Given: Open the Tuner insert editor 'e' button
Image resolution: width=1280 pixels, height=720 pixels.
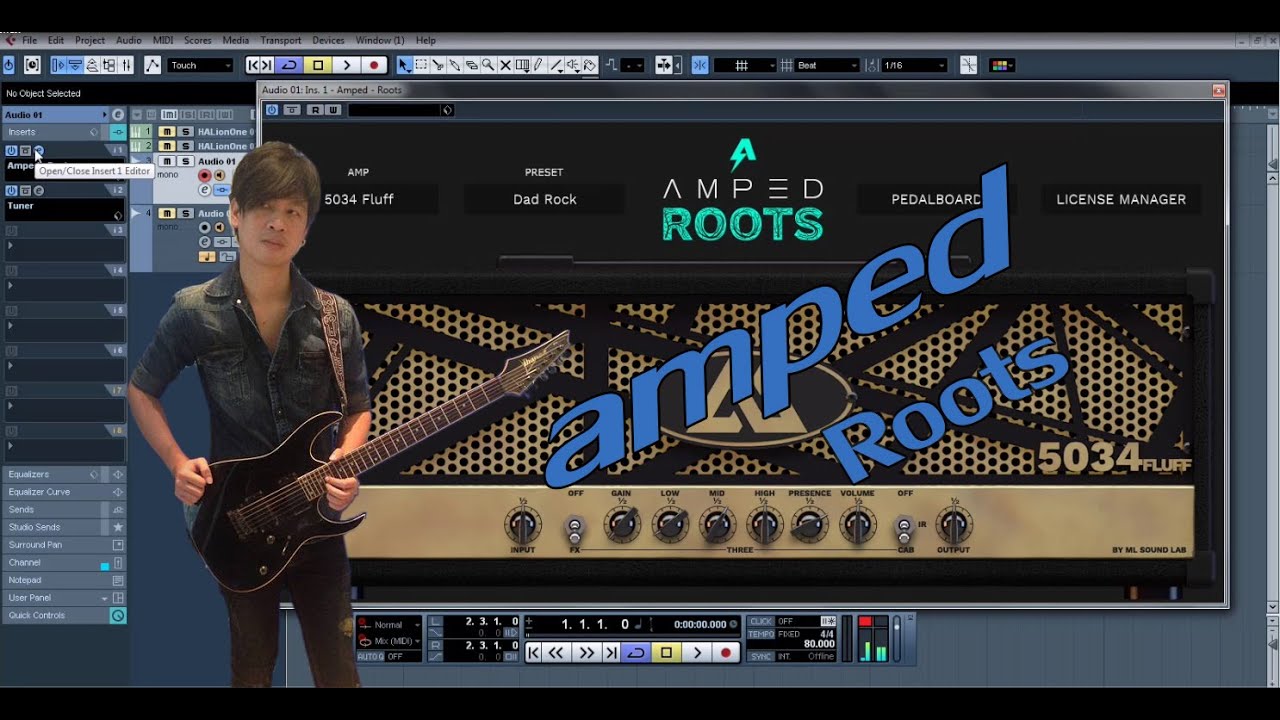Looking at the screenshot, I should click(x=39, y=190).
